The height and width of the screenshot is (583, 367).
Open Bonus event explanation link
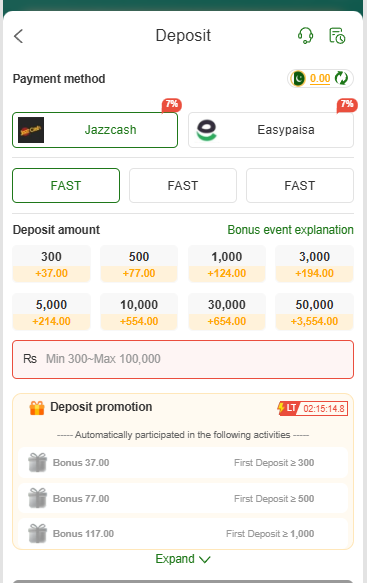tap(290, 230)
